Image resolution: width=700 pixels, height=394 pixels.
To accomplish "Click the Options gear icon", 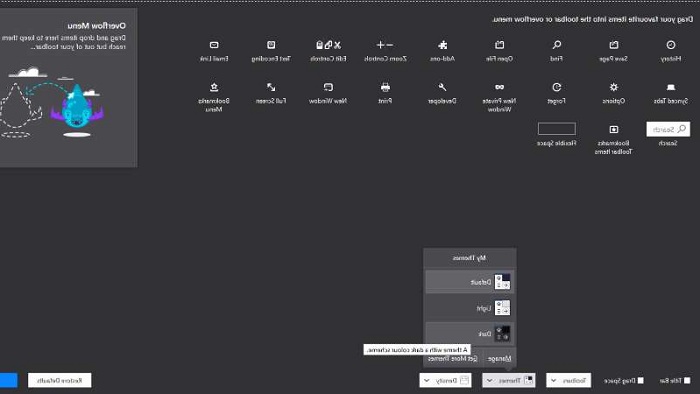I will click(x=614, y=87).
